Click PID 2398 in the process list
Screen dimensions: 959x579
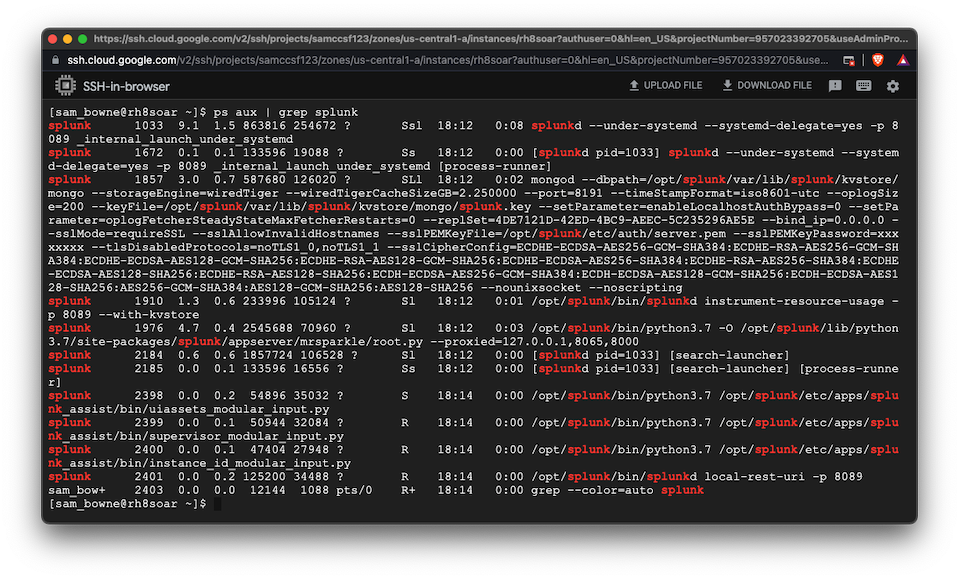[x=149, y=396]
